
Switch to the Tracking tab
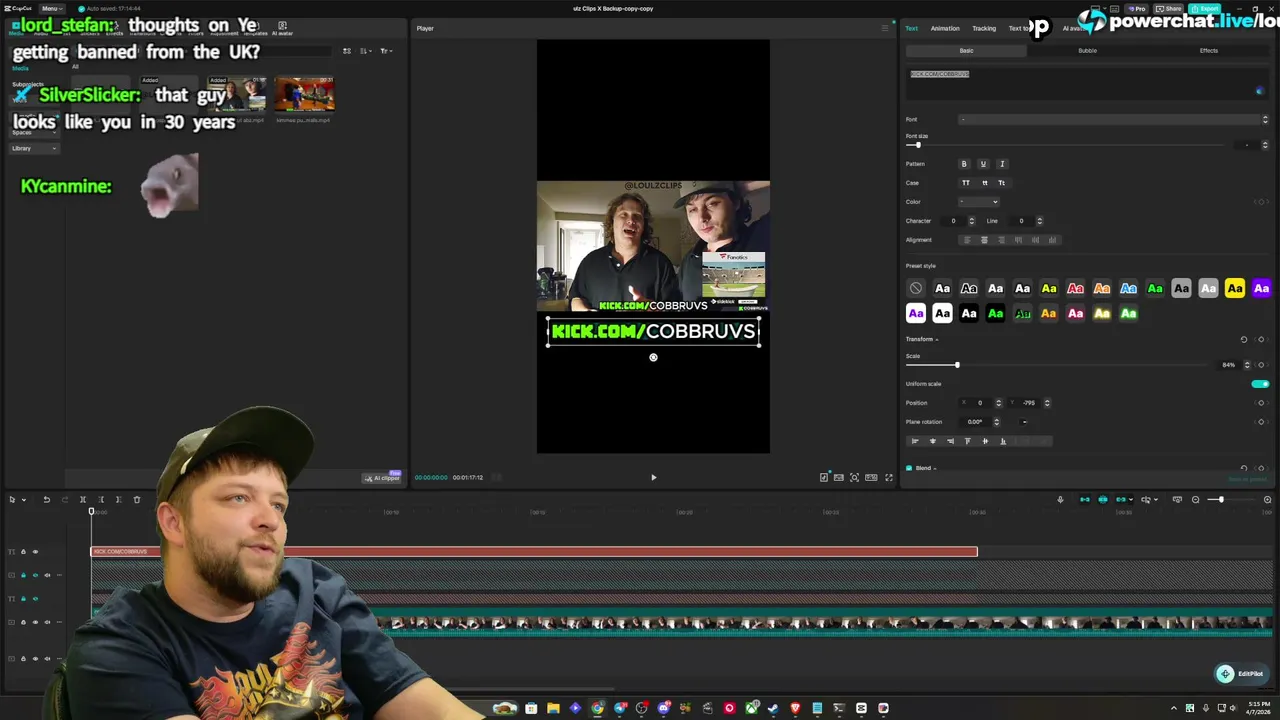[984, 28]
